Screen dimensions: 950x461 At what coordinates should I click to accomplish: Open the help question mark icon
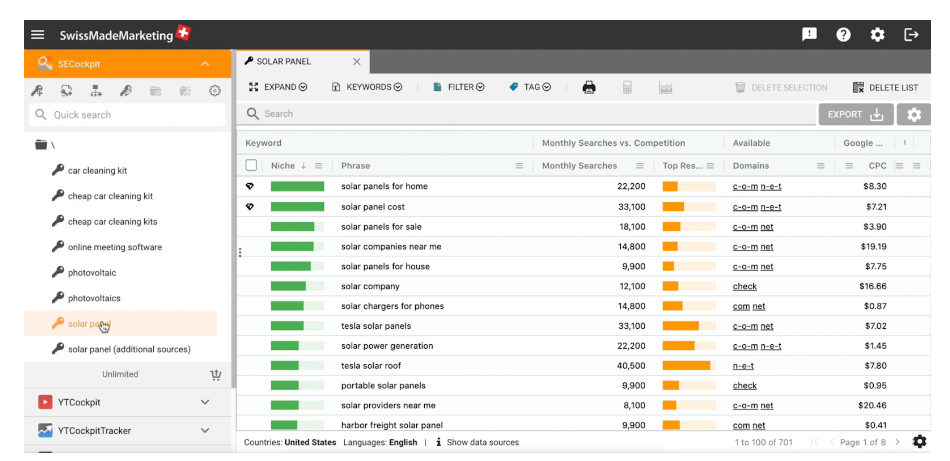coord(843,34)
